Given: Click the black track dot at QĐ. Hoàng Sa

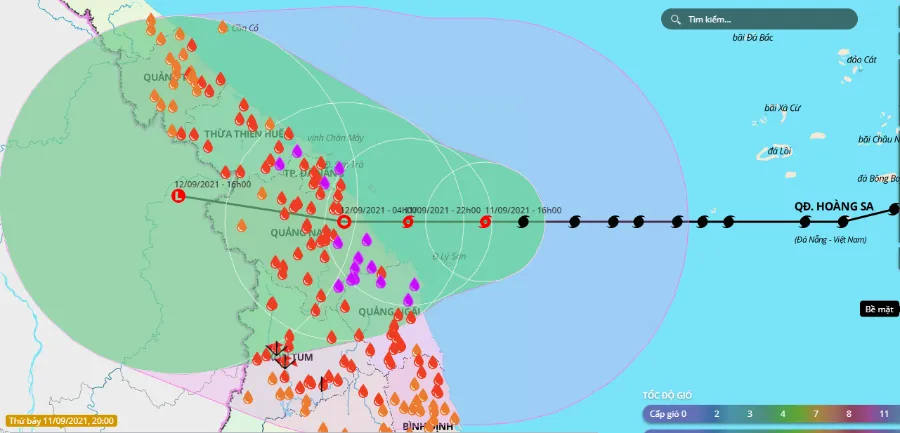Looking at the screenshot, I should (843, 220).
